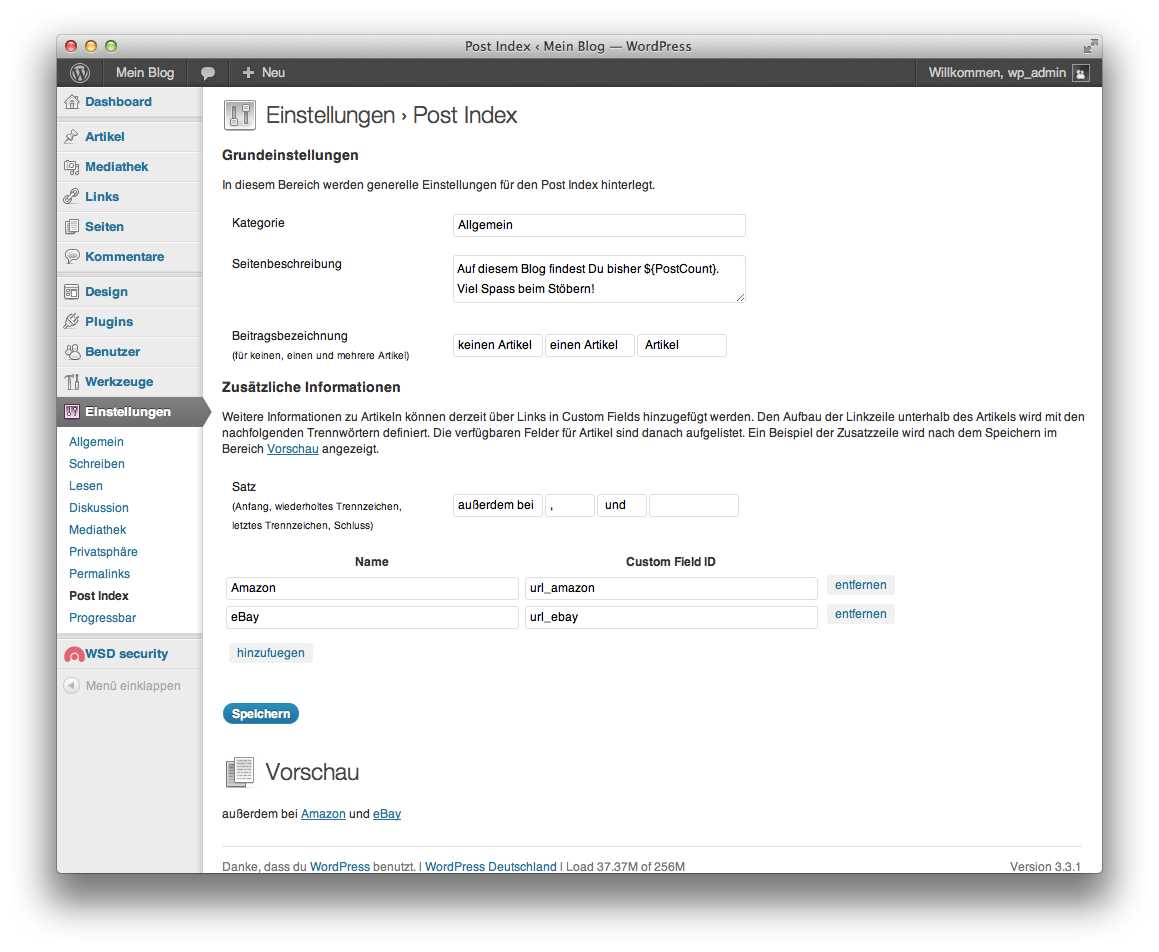Open the WSD security menu
This screenshot has width=1159, height=952.
coord(126,654)
